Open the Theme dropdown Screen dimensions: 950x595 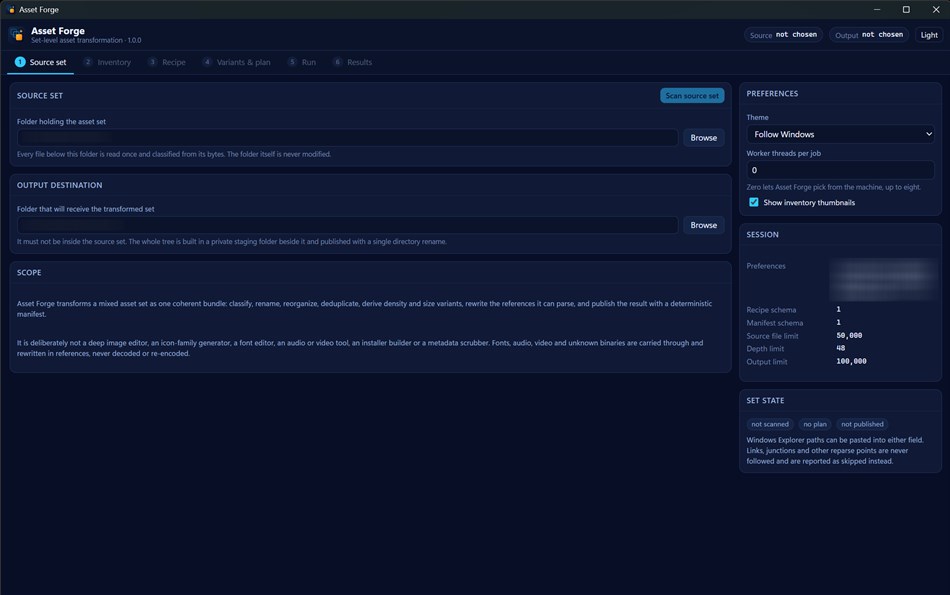coord(840,134)
